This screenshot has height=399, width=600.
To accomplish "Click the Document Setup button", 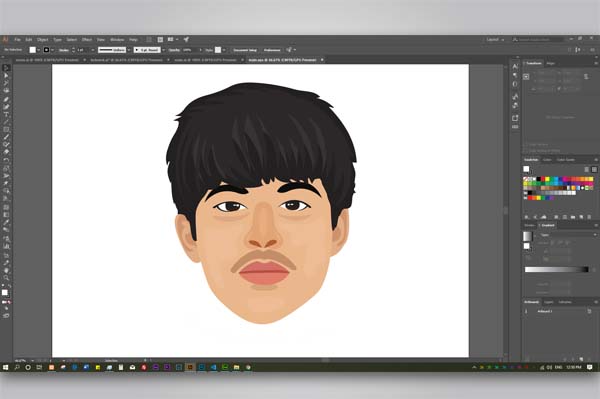I will (245, 50).
